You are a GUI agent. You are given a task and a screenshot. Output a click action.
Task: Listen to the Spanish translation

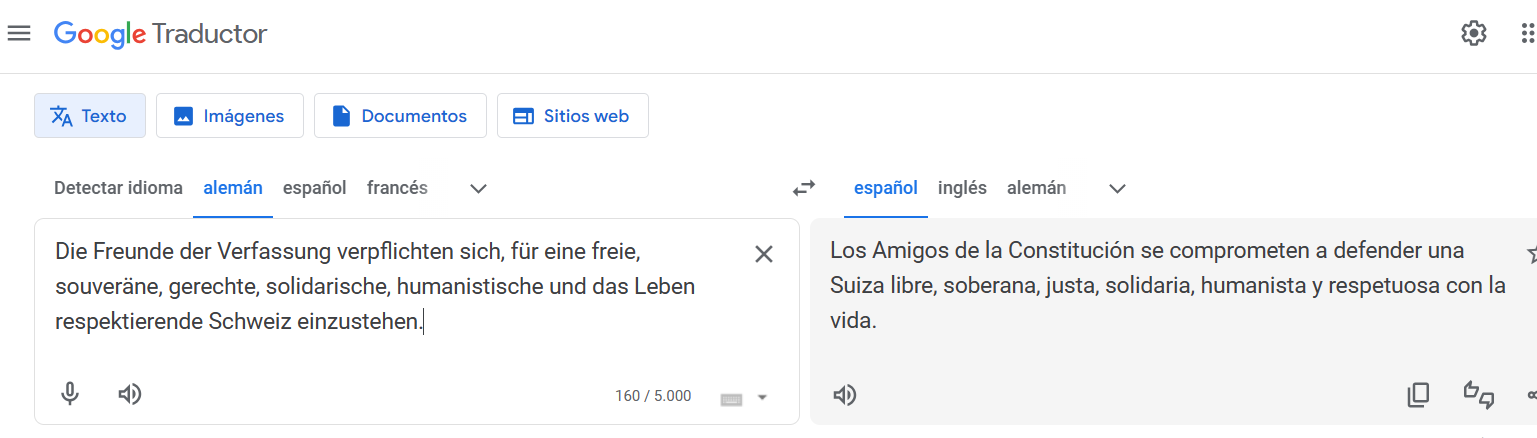[x=845, y=395]
